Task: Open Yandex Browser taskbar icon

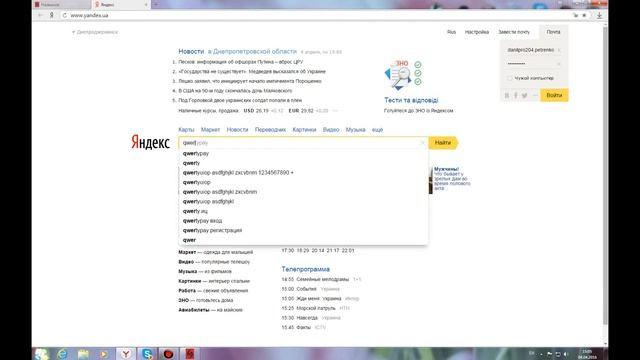Action: pyautogui.click(x=126, y=354)
